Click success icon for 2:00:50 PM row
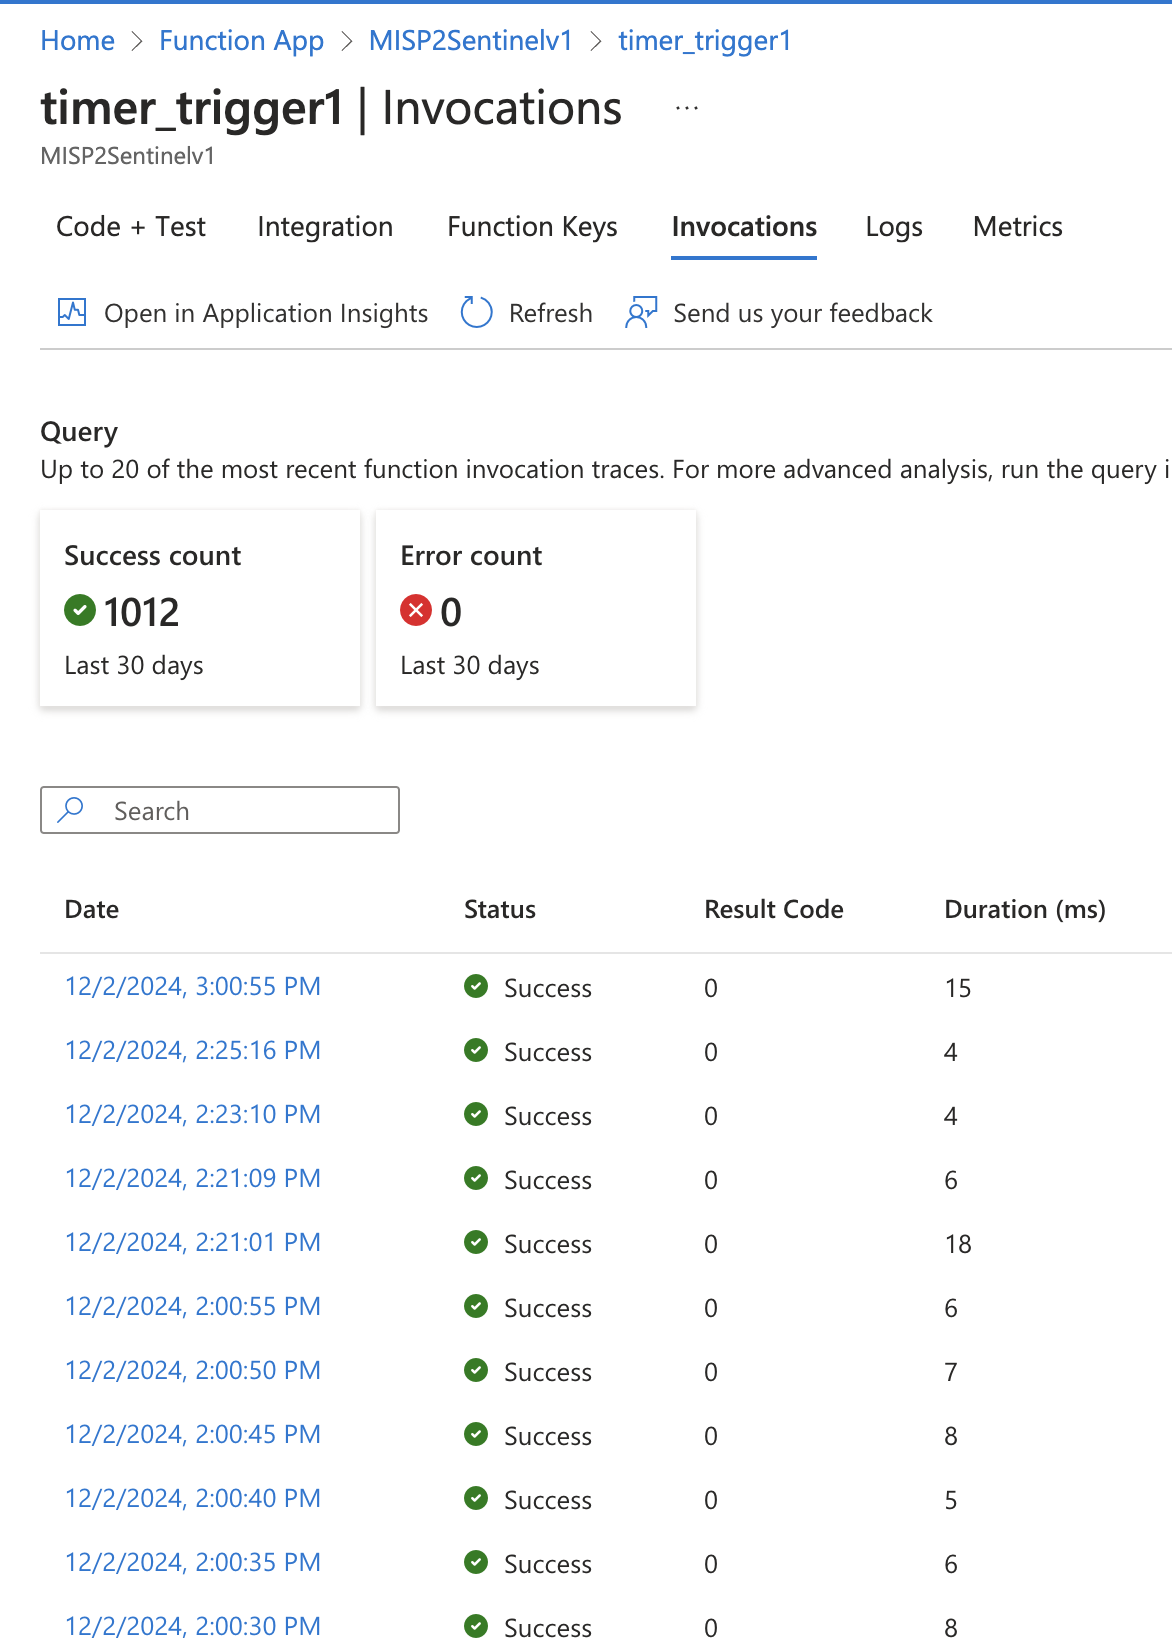The image size is (1172, 1638). tap(476, 1370)
